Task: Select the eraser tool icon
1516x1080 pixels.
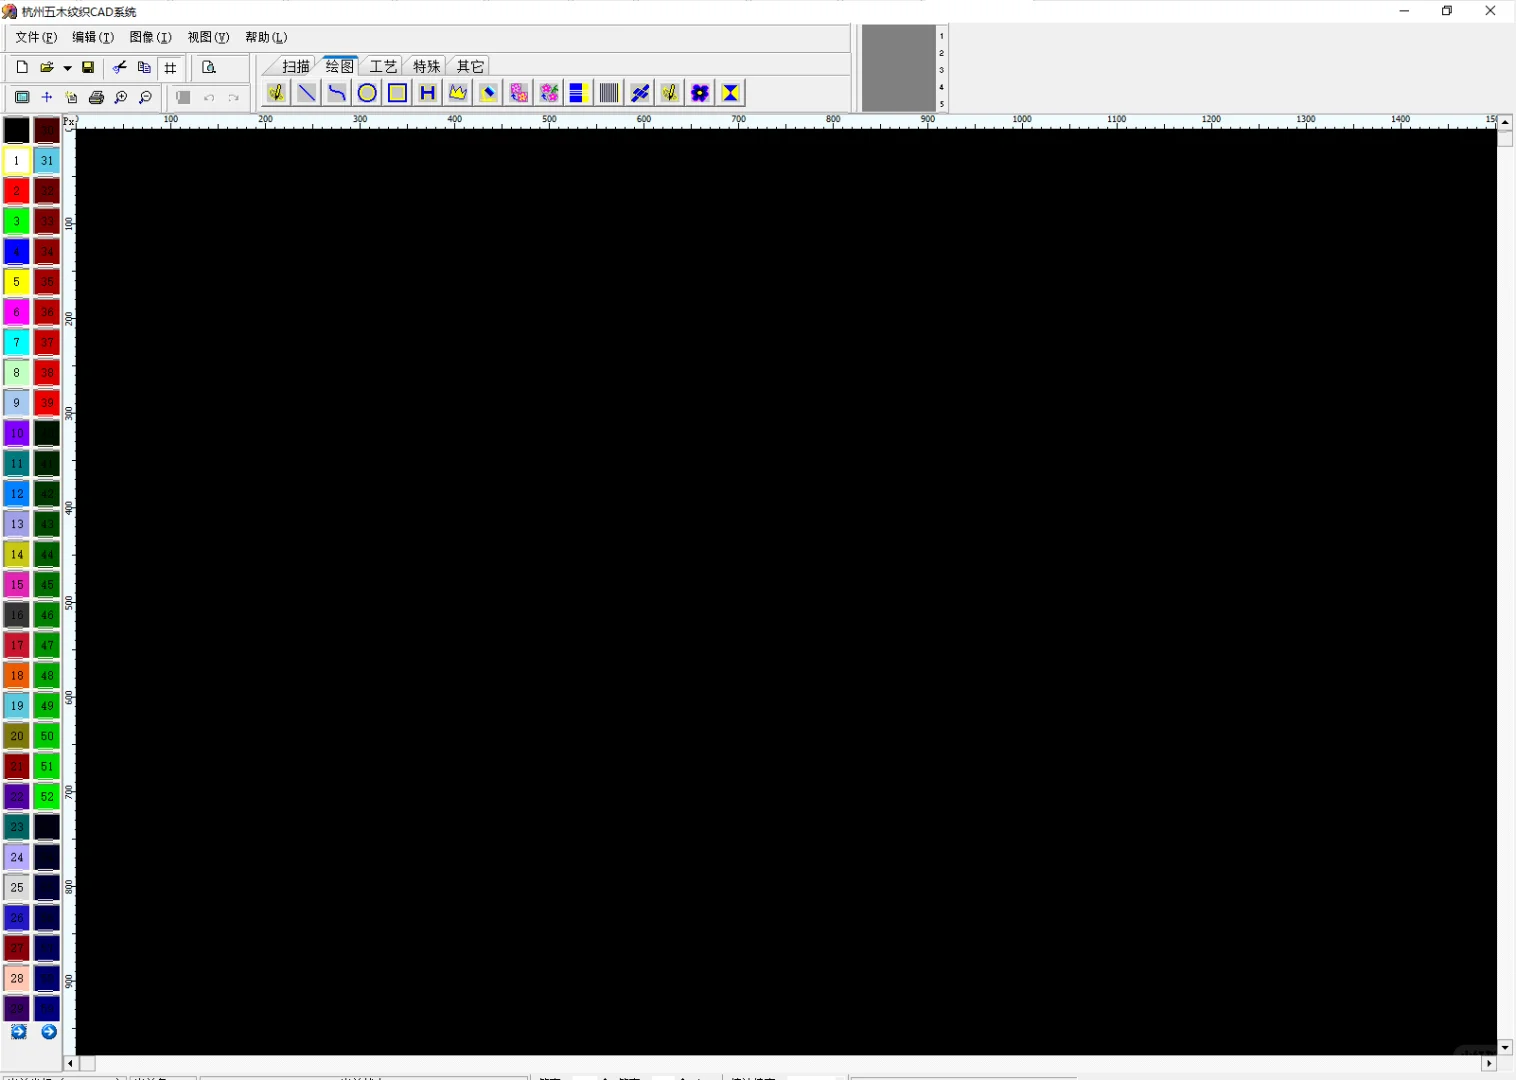Action: (x=488, y=93)
